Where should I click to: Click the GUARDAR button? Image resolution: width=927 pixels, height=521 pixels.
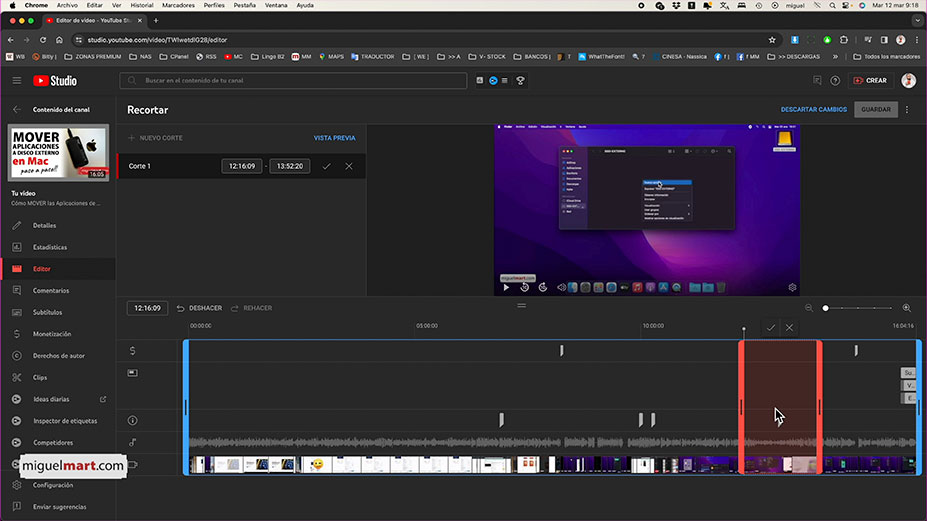[x=876, y=109]
